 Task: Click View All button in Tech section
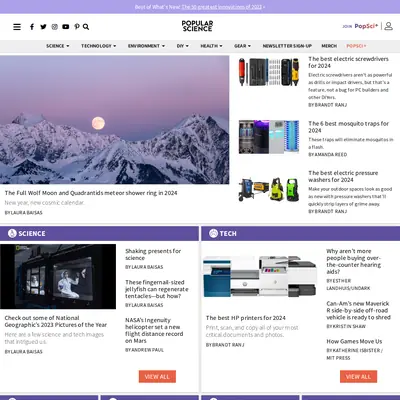pos(359,376)
